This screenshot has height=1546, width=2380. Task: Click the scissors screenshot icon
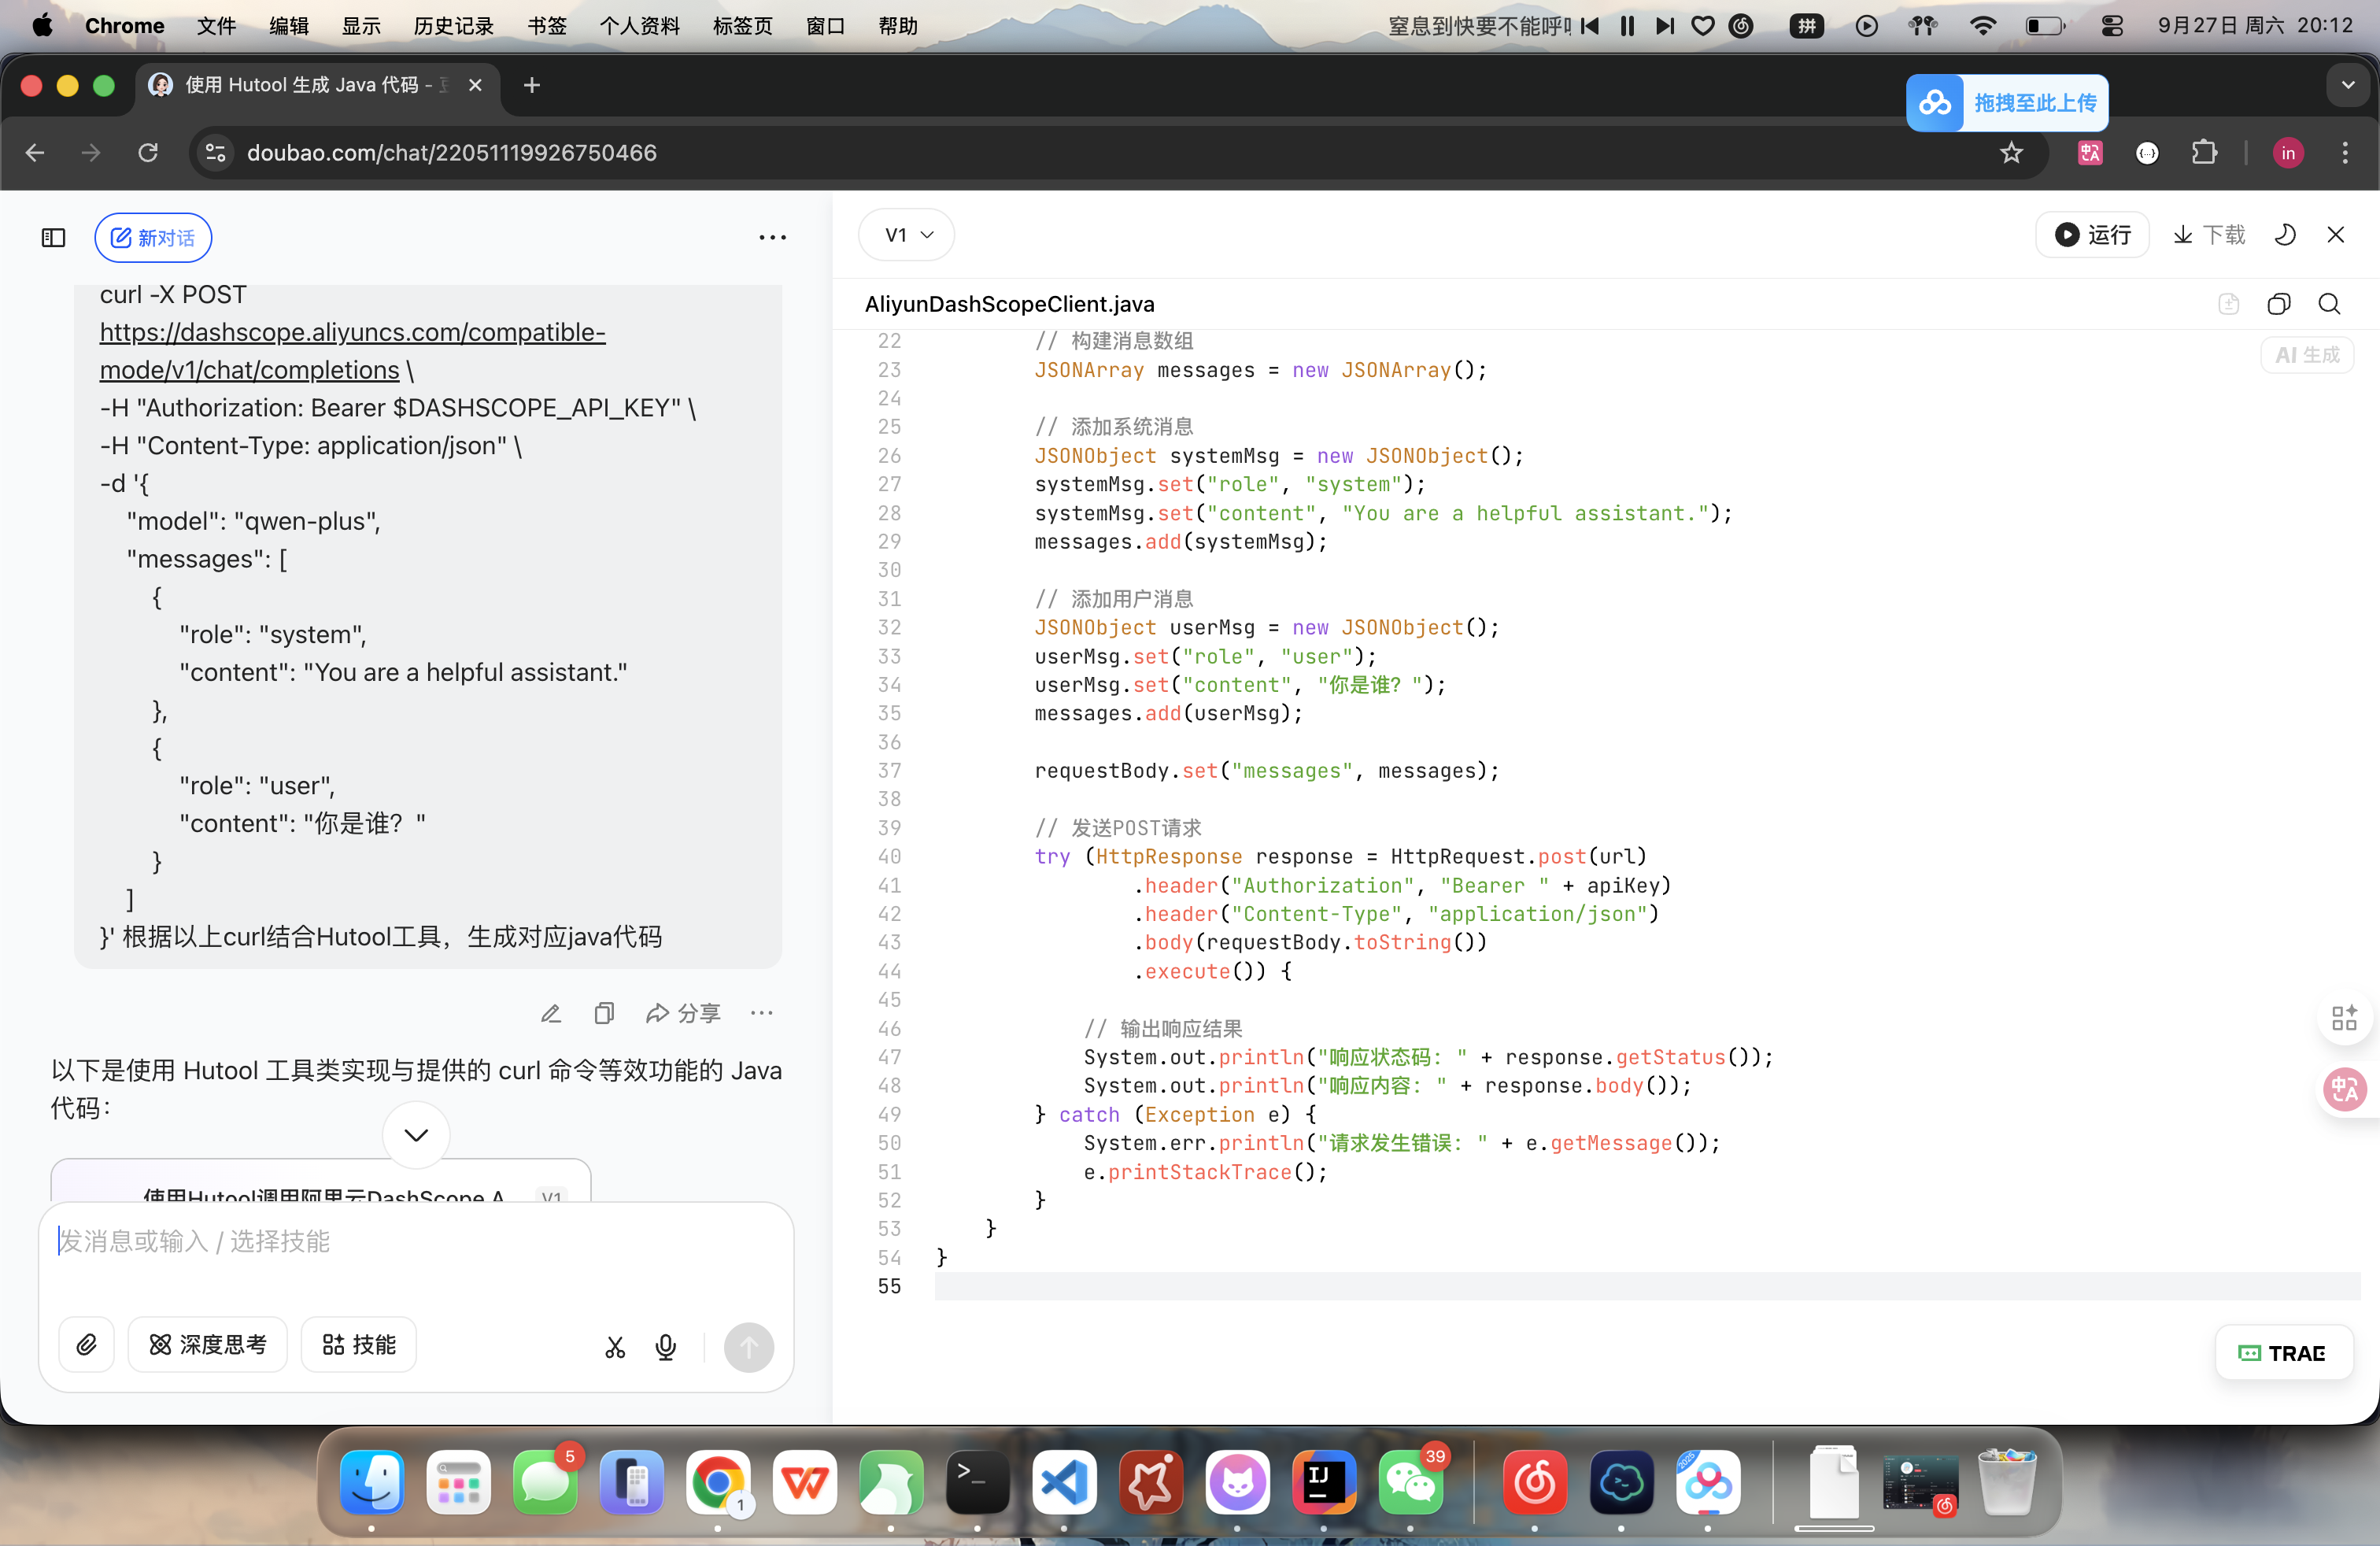pos(615,1347)
